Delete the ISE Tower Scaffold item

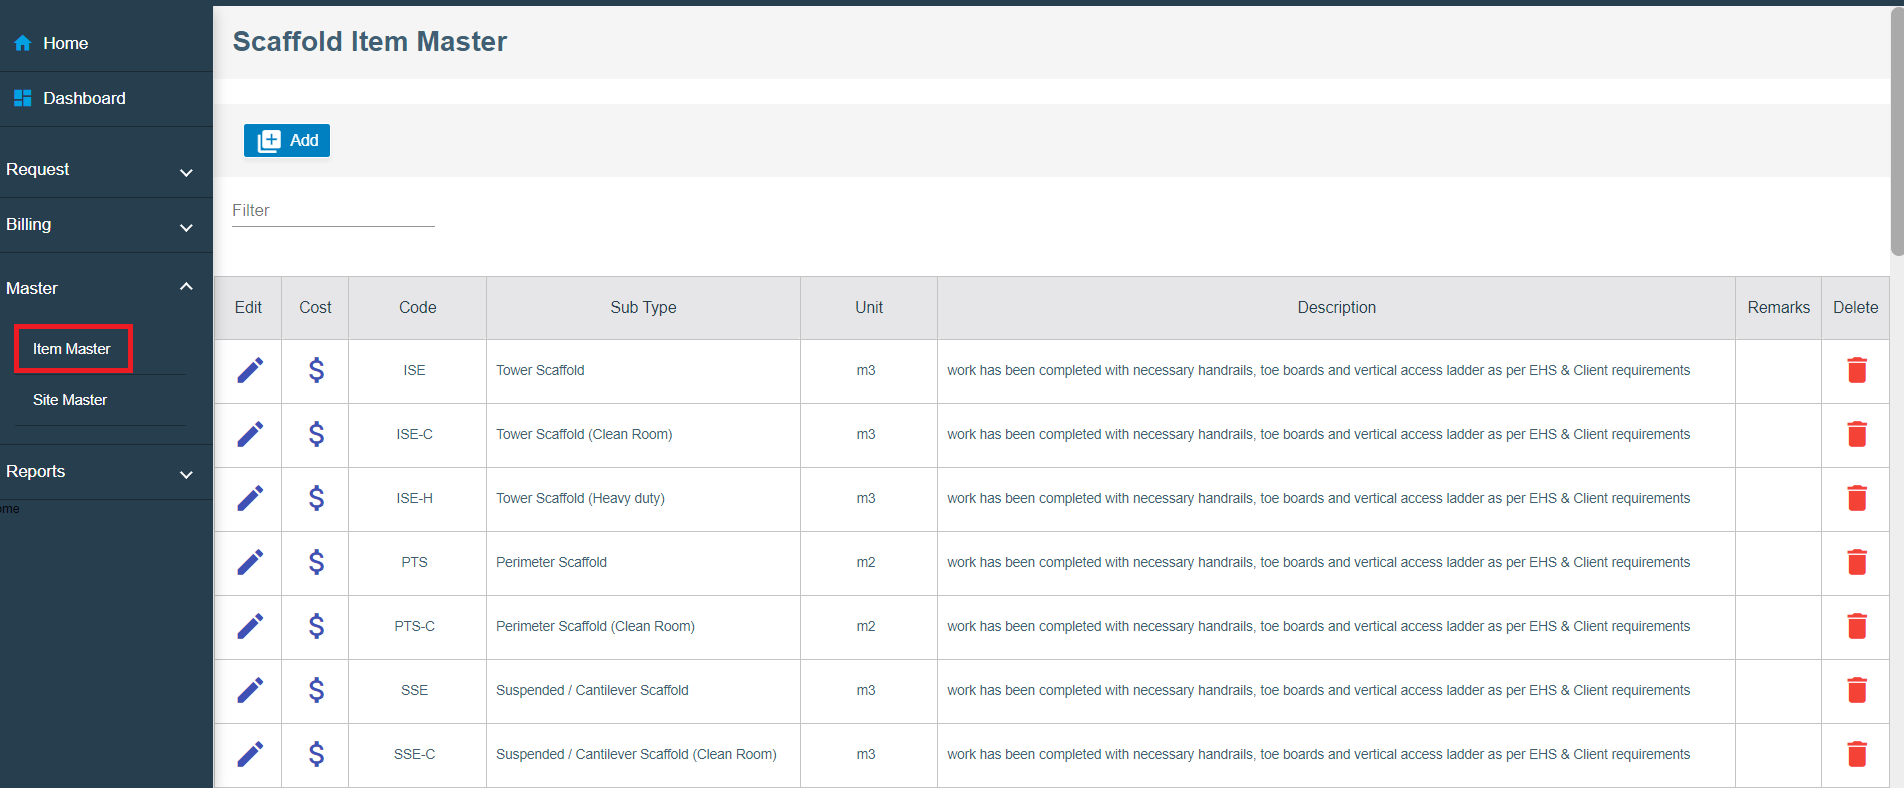(1856, 370)
